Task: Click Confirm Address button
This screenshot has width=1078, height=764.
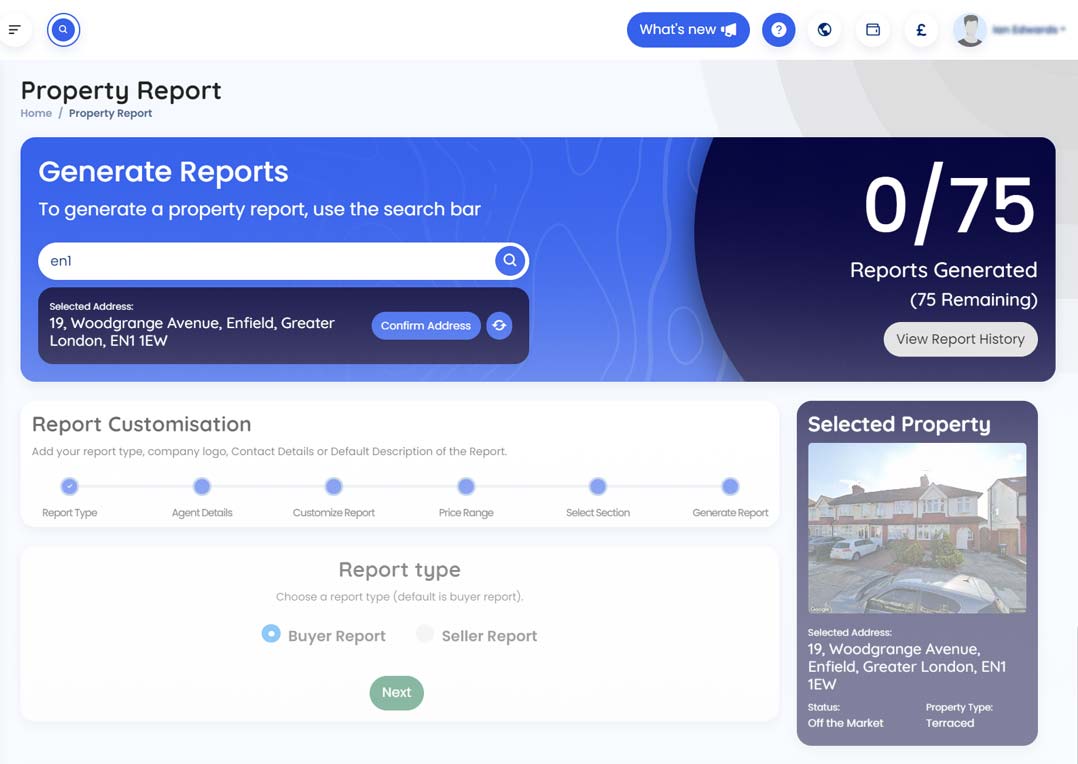Action: [x=426, y=325]
